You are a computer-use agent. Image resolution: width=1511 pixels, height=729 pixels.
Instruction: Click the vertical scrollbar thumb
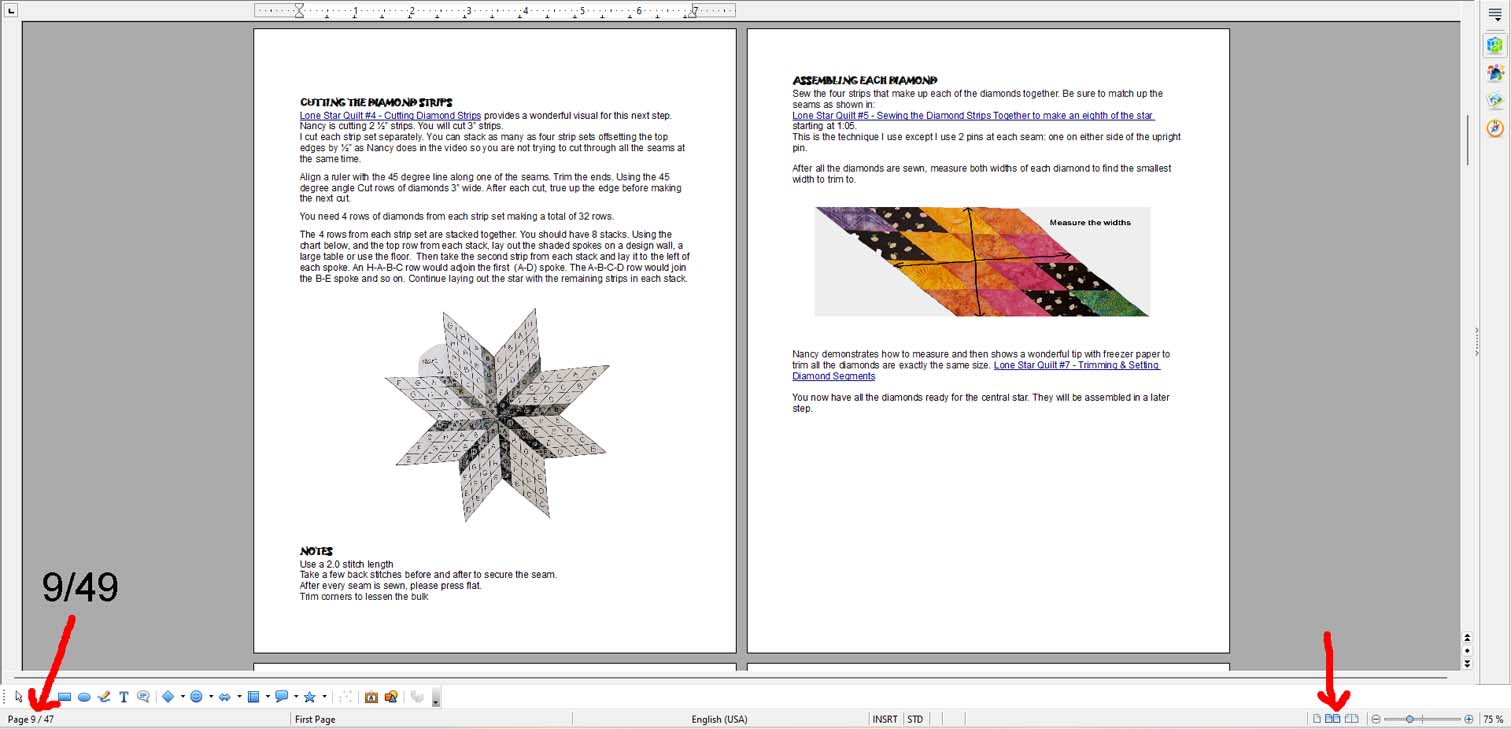click(1467, 140)
